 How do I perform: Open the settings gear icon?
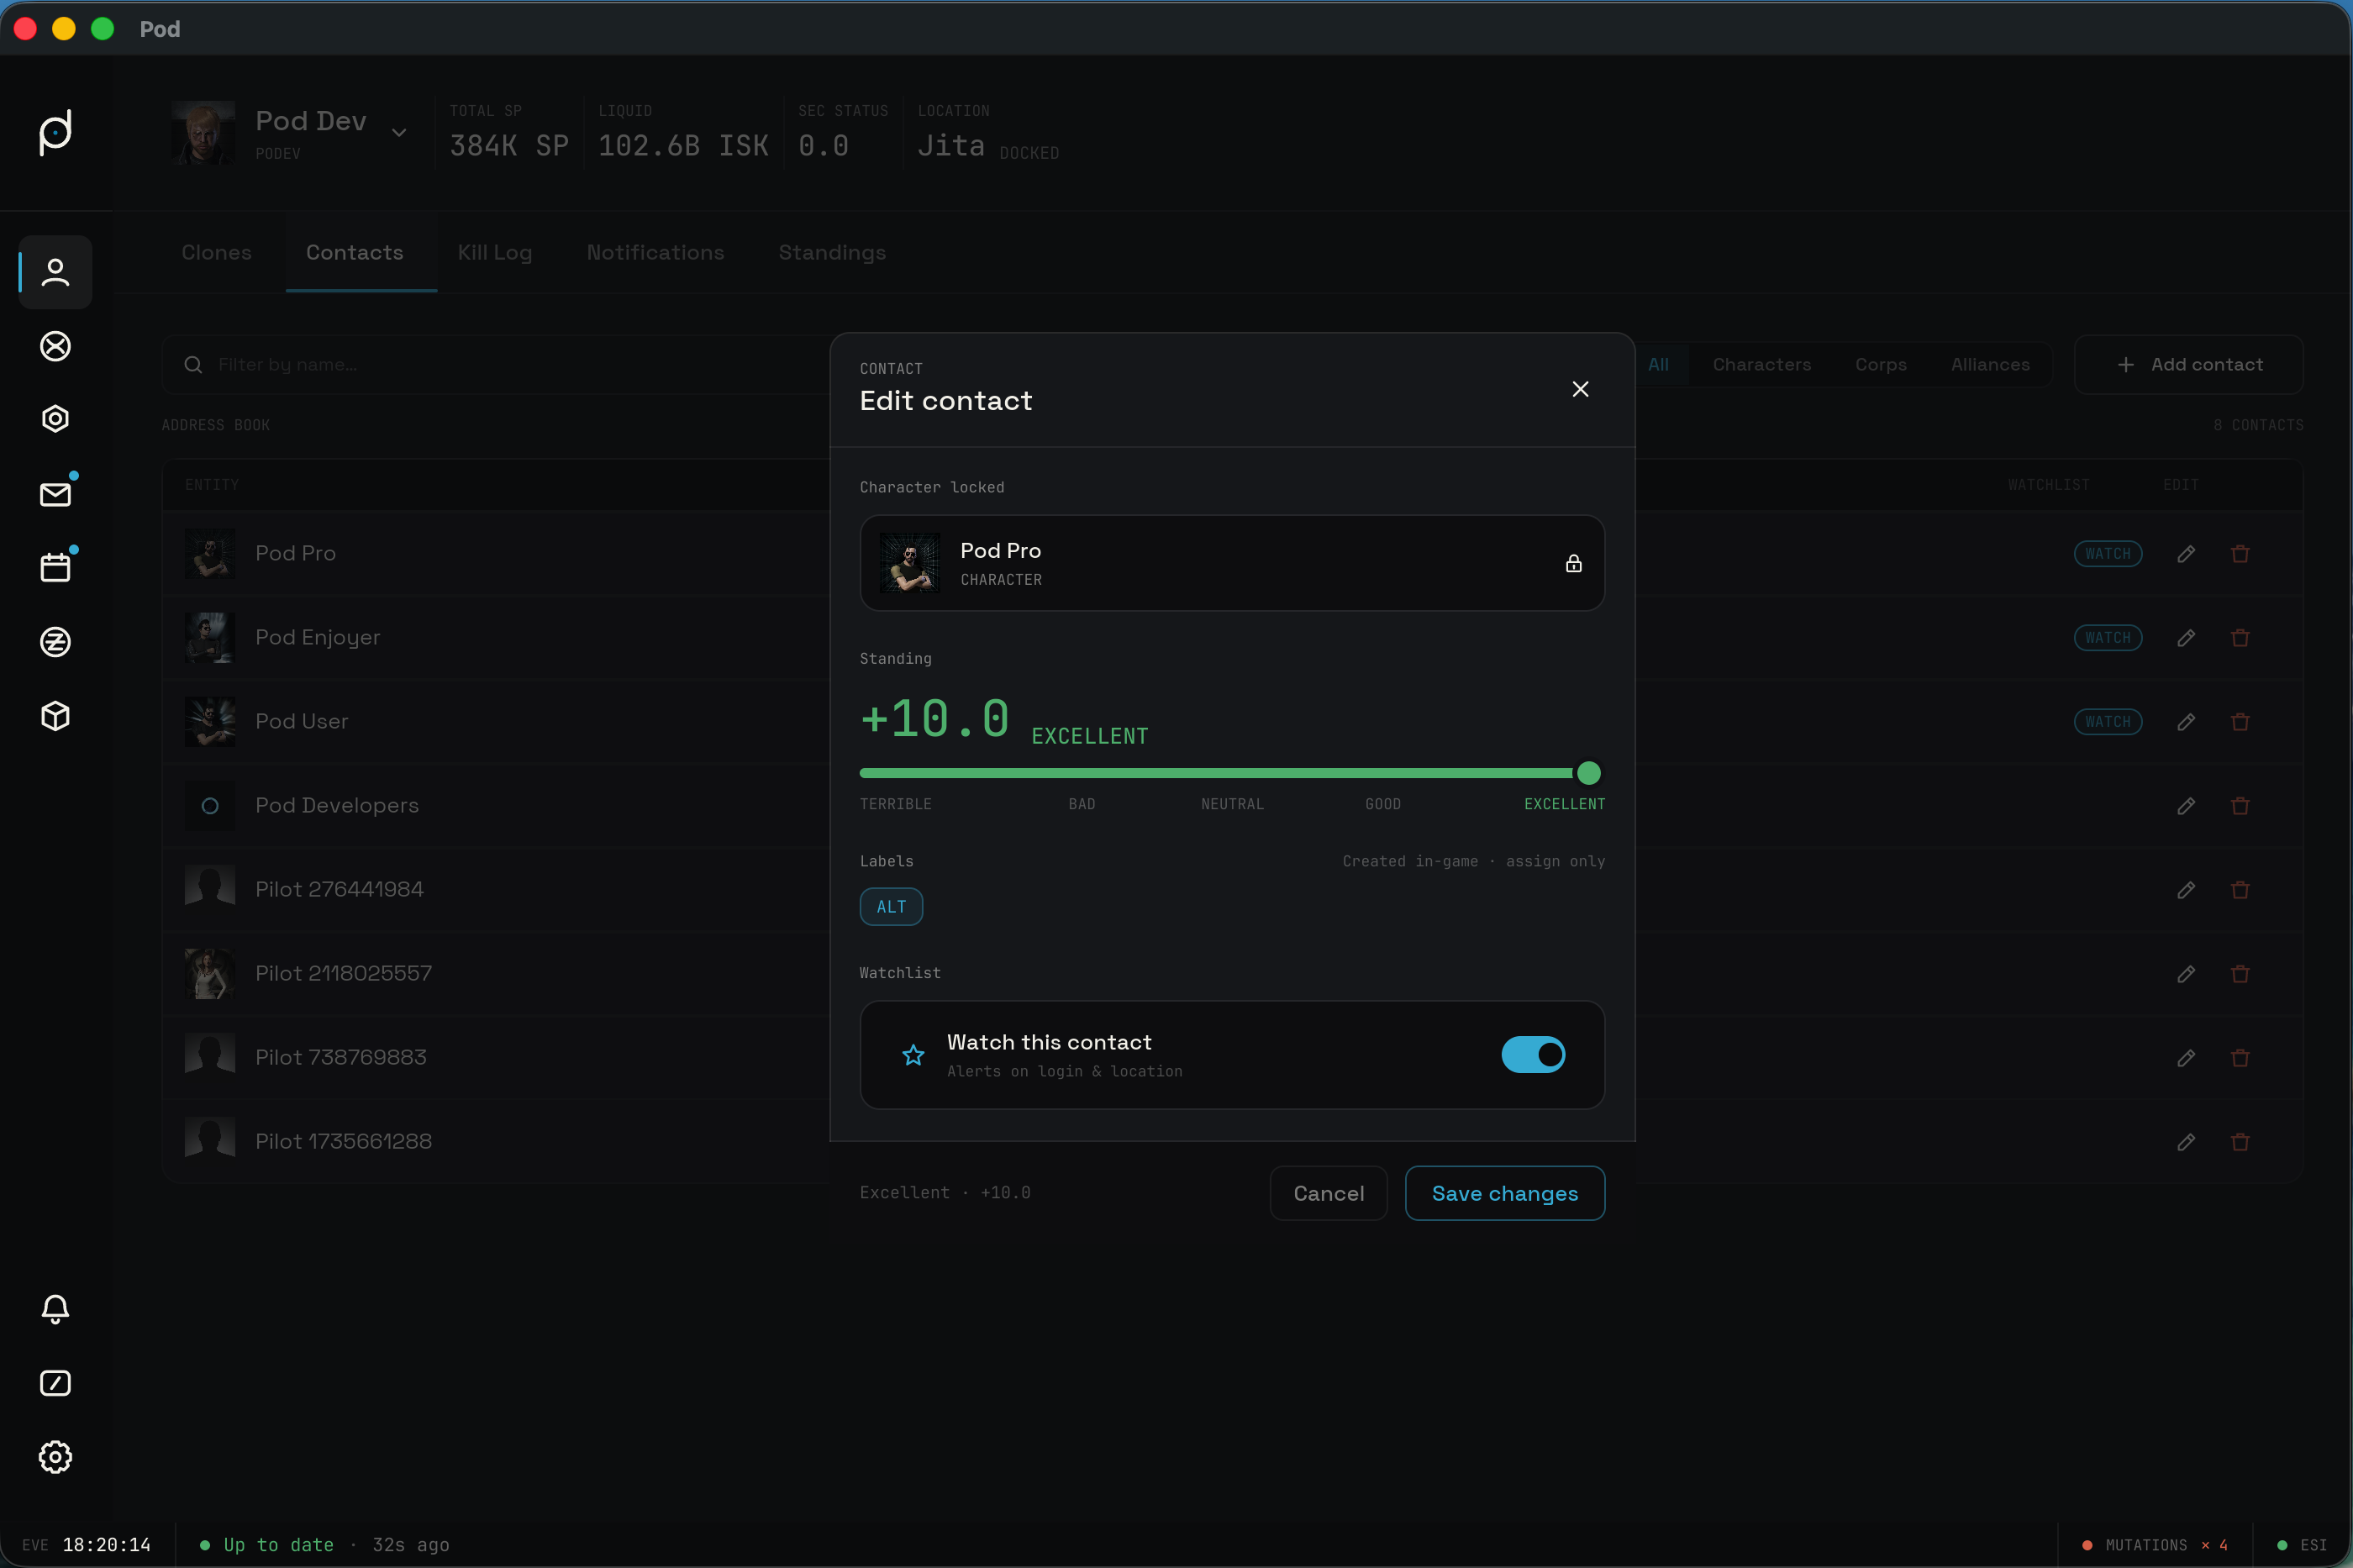[x=55, y=1457]
